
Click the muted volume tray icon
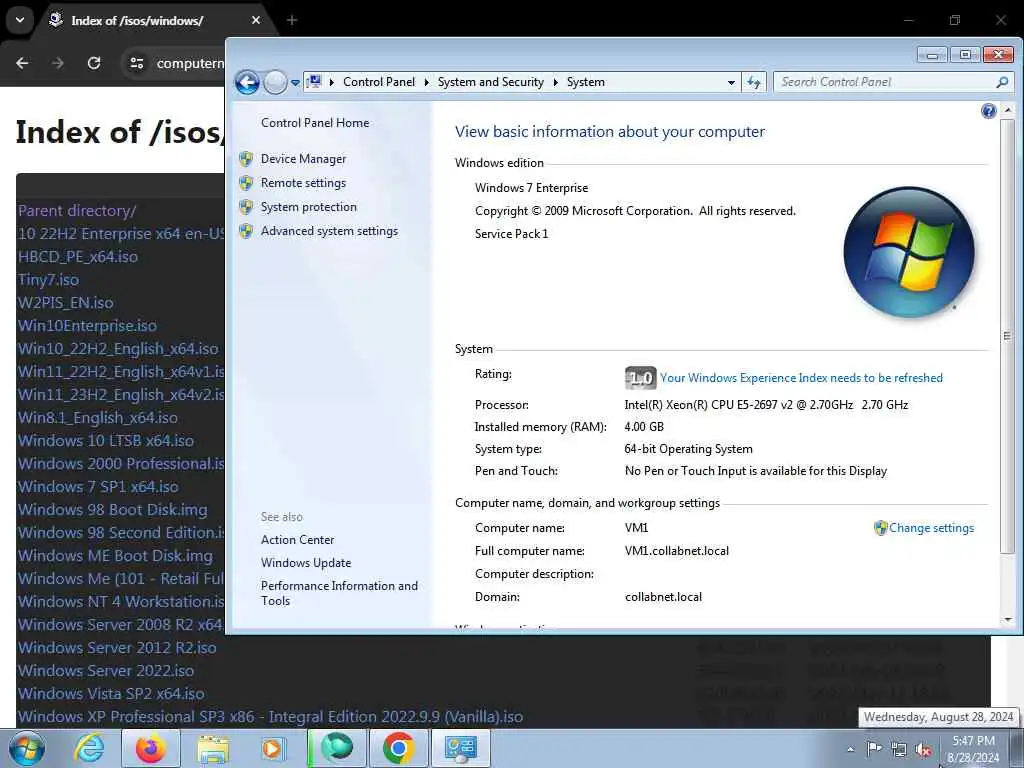click(923, 750)
